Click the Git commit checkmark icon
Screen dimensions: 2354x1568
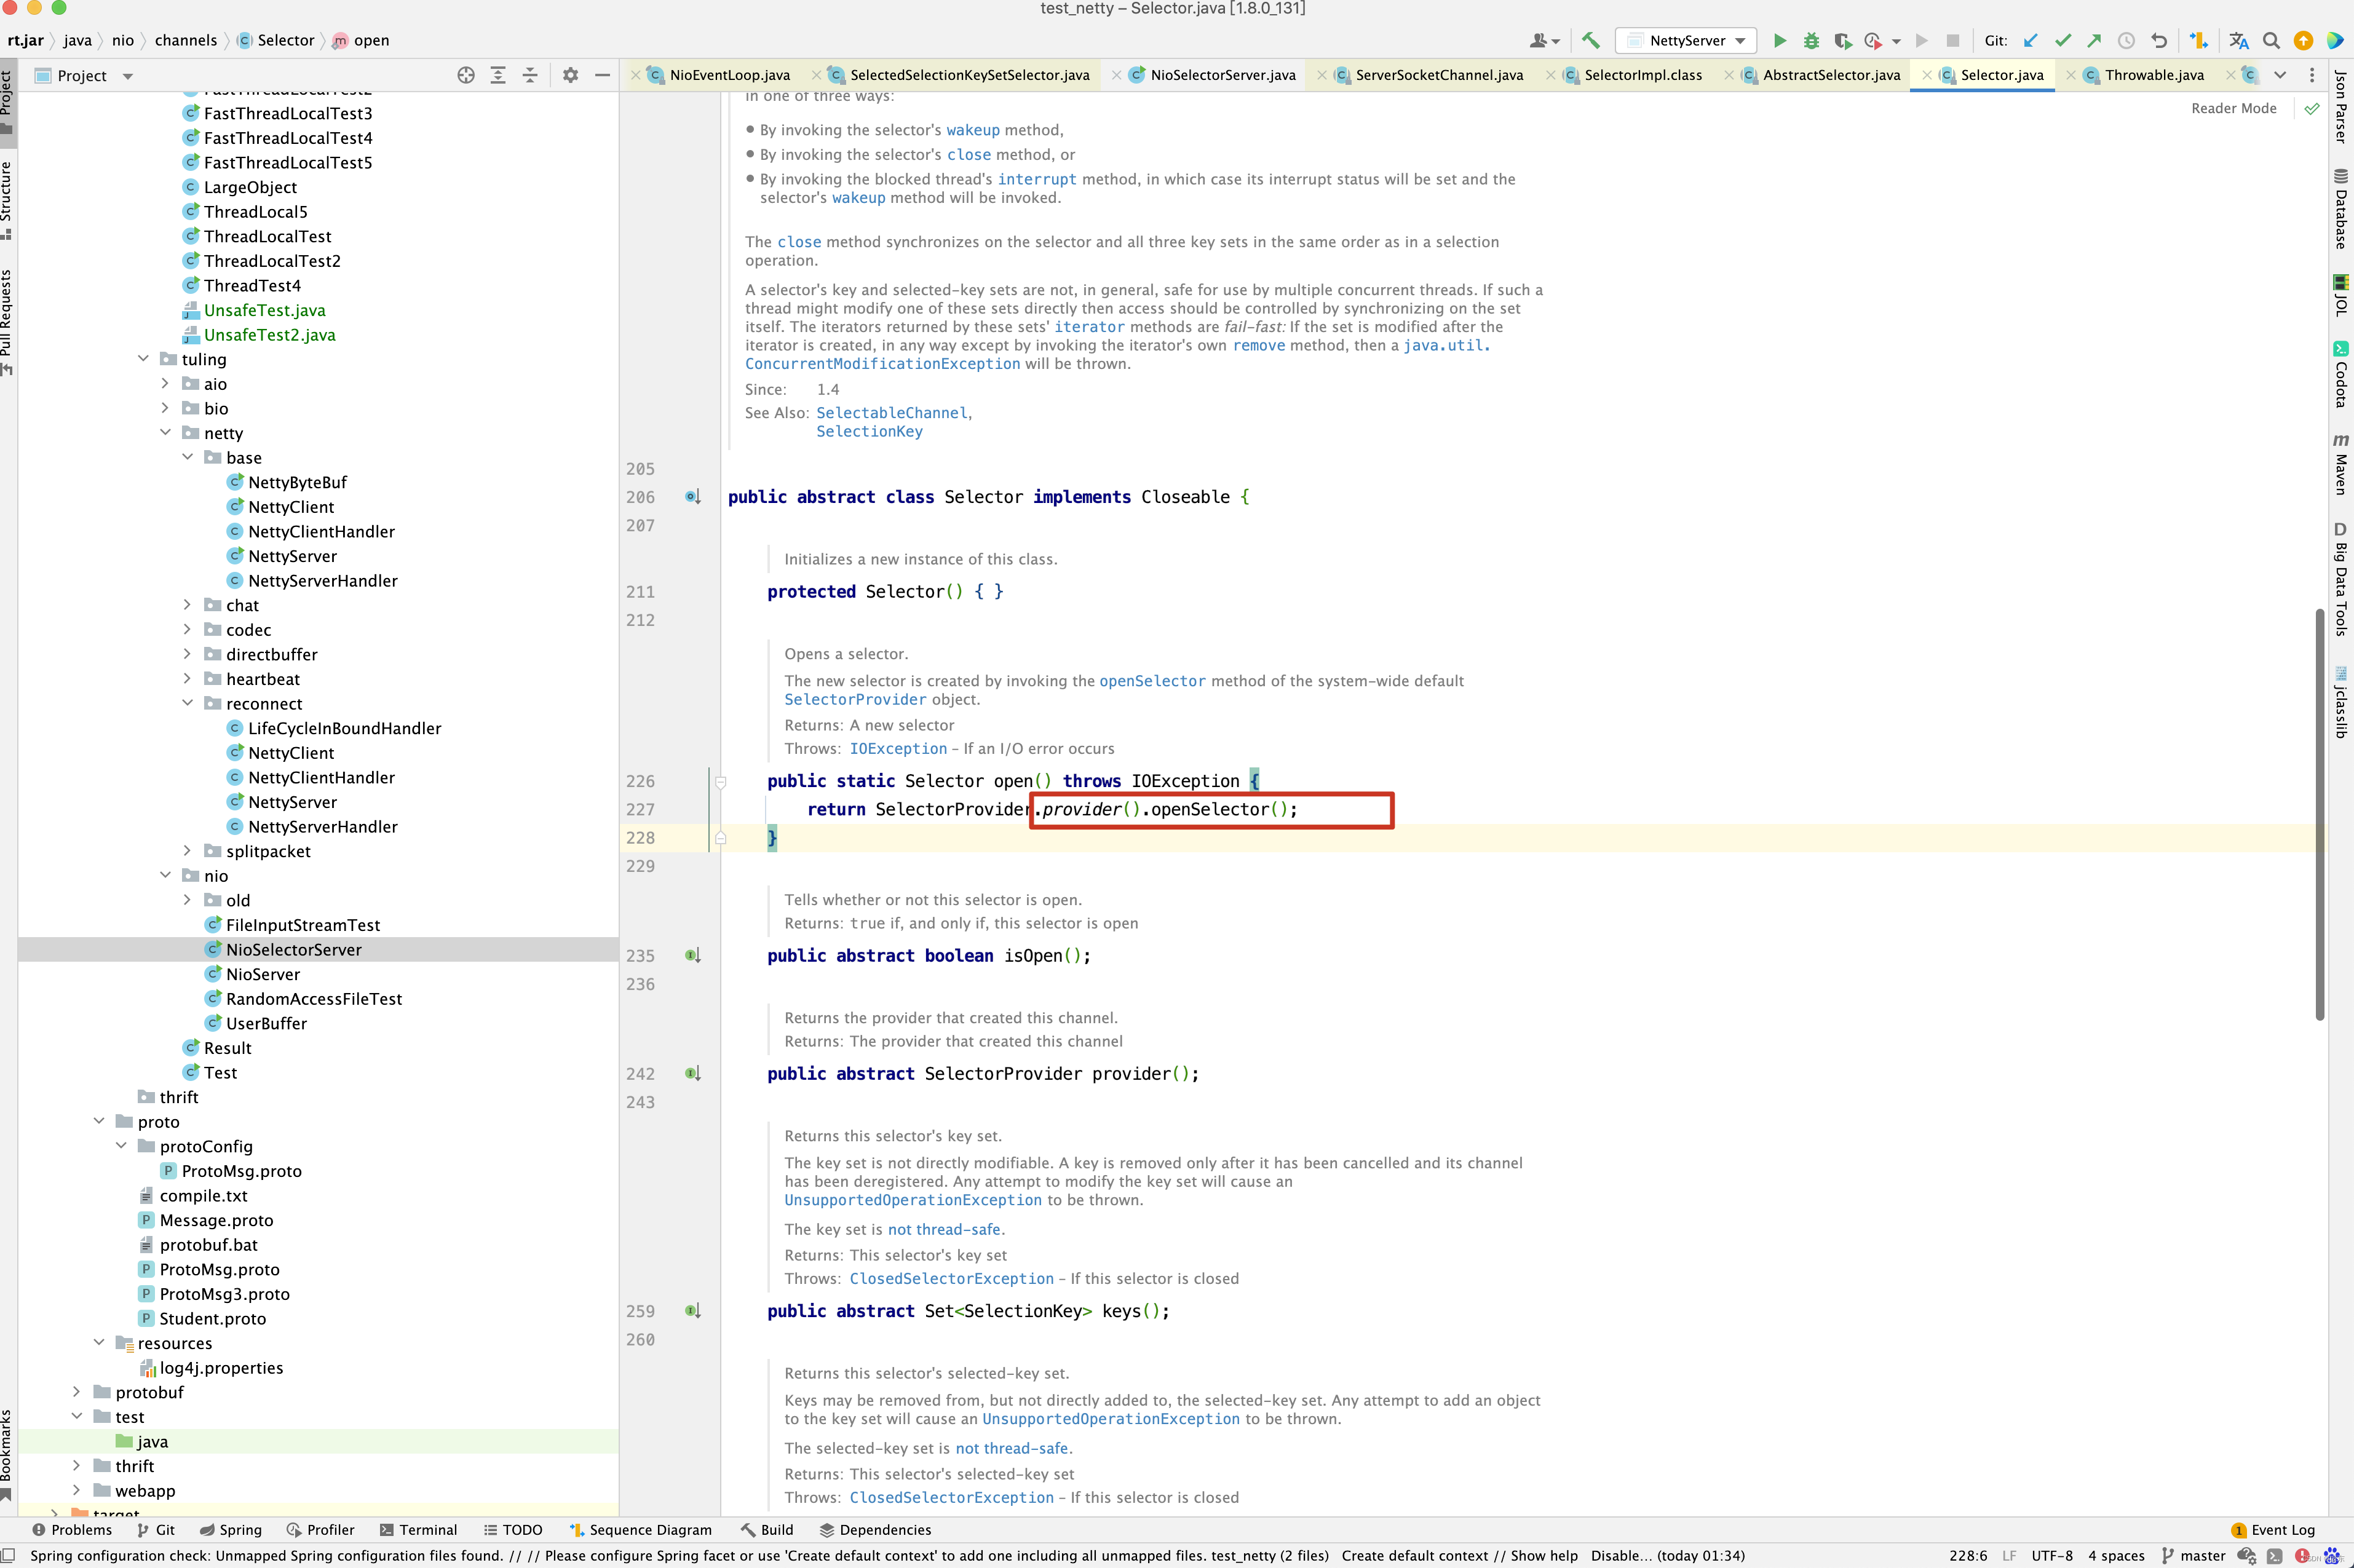[x=2062, y=41]
